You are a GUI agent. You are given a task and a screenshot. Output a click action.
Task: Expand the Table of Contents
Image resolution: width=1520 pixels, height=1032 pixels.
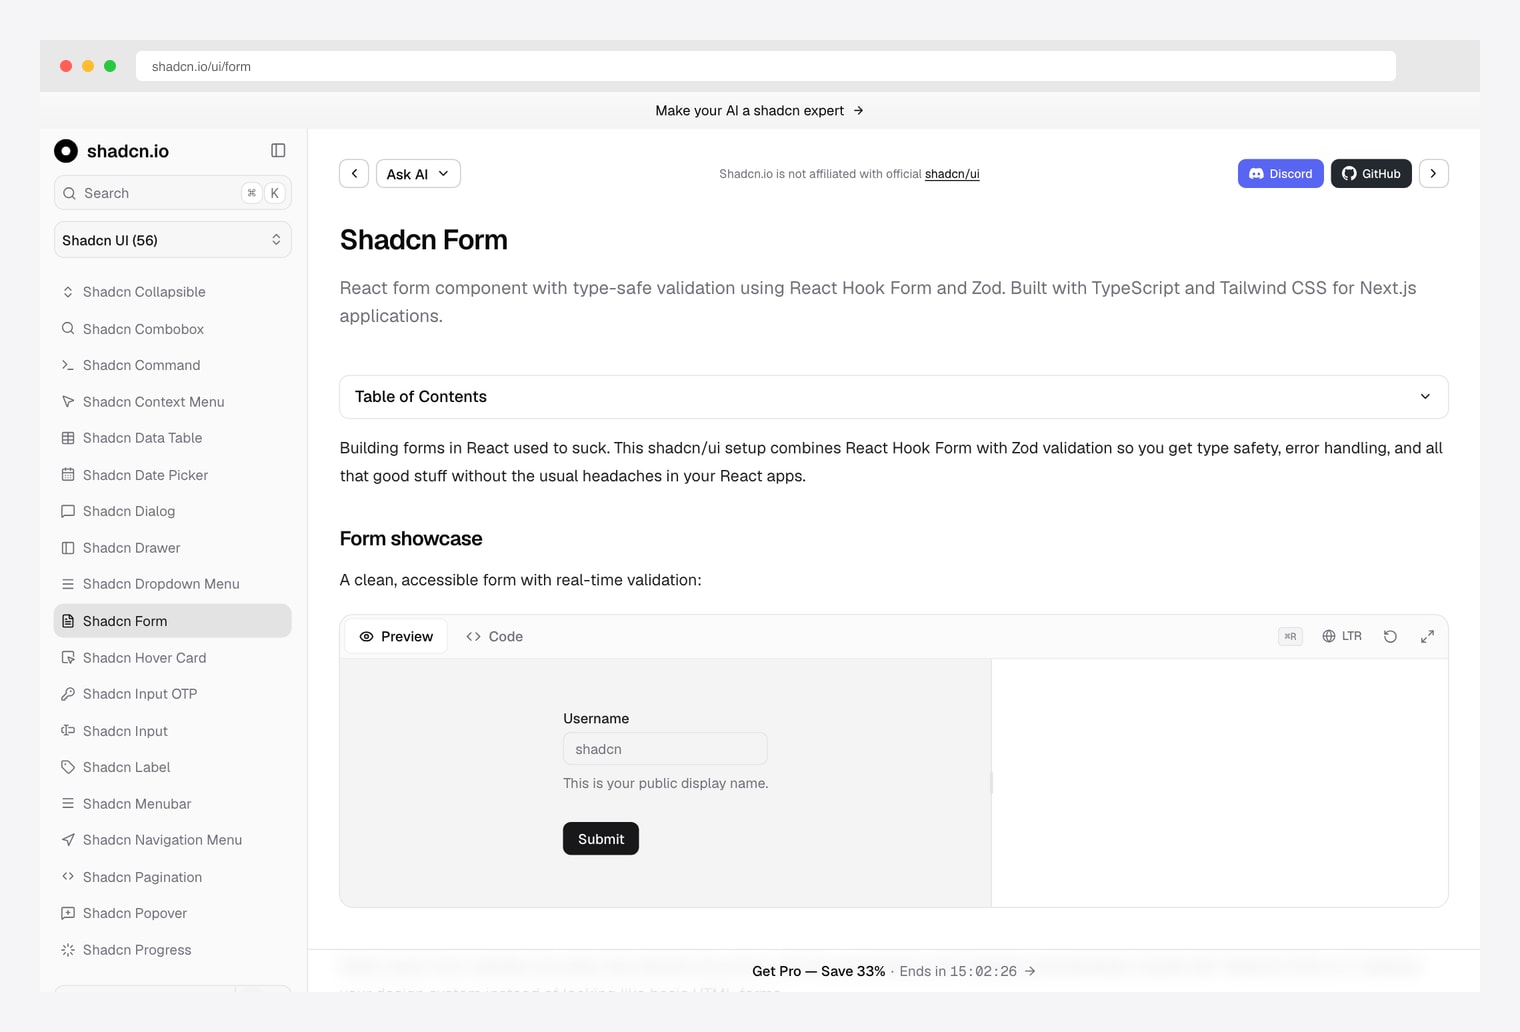coord(894,397)
